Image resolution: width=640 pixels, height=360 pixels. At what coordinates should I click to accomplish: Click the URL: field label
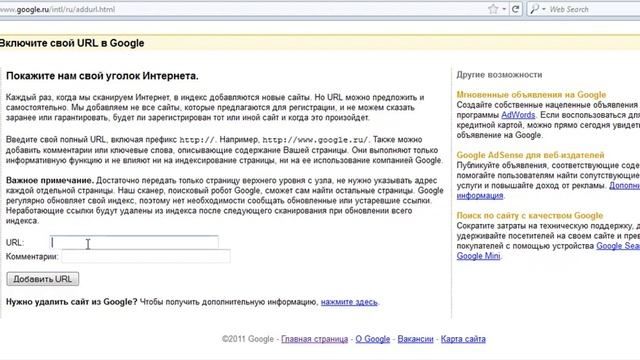click(x=15, y=242)
